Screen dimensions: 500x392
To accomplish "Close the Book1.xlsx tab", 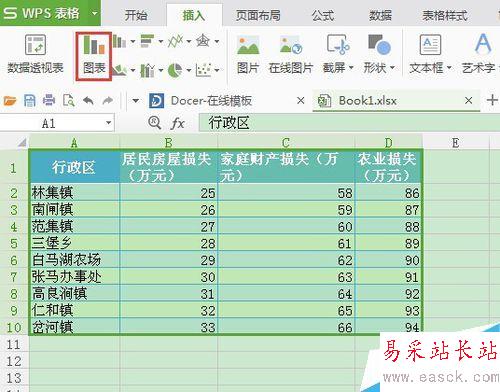I will pos(469,100).
